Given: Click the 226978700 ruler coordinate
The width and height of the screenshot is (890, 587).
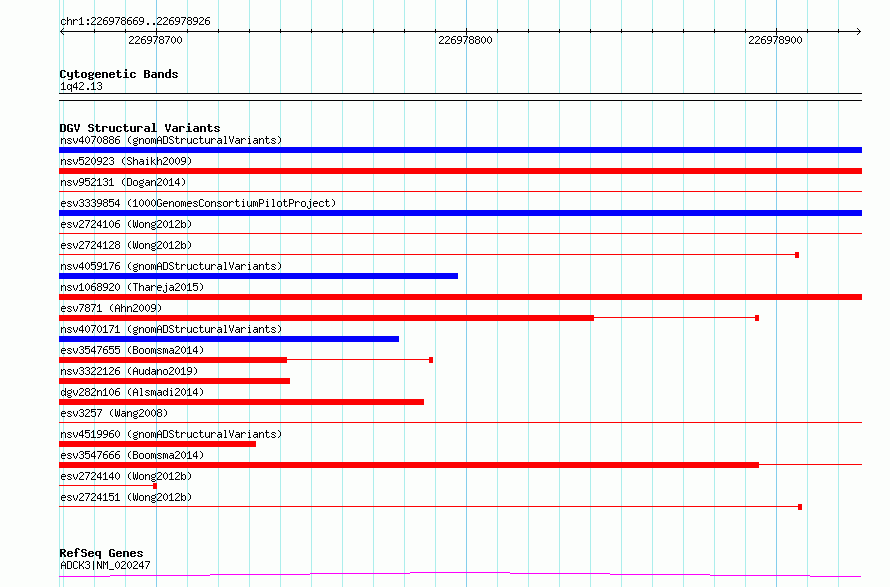Looking at the screenshot, I should point(155,40).
